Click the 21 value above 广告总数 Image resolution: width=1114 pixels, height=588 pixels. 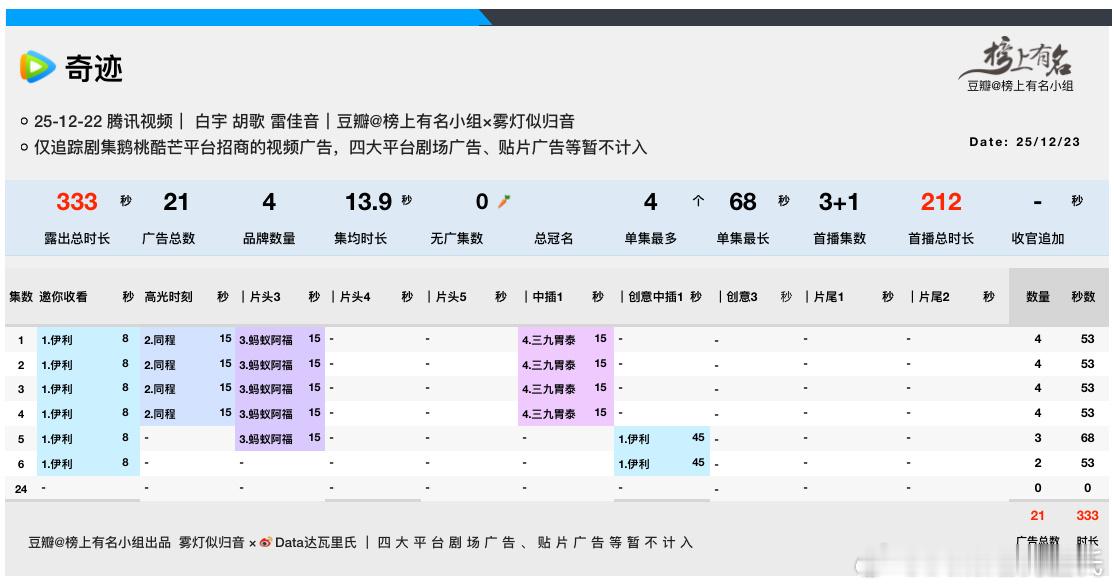175,202
